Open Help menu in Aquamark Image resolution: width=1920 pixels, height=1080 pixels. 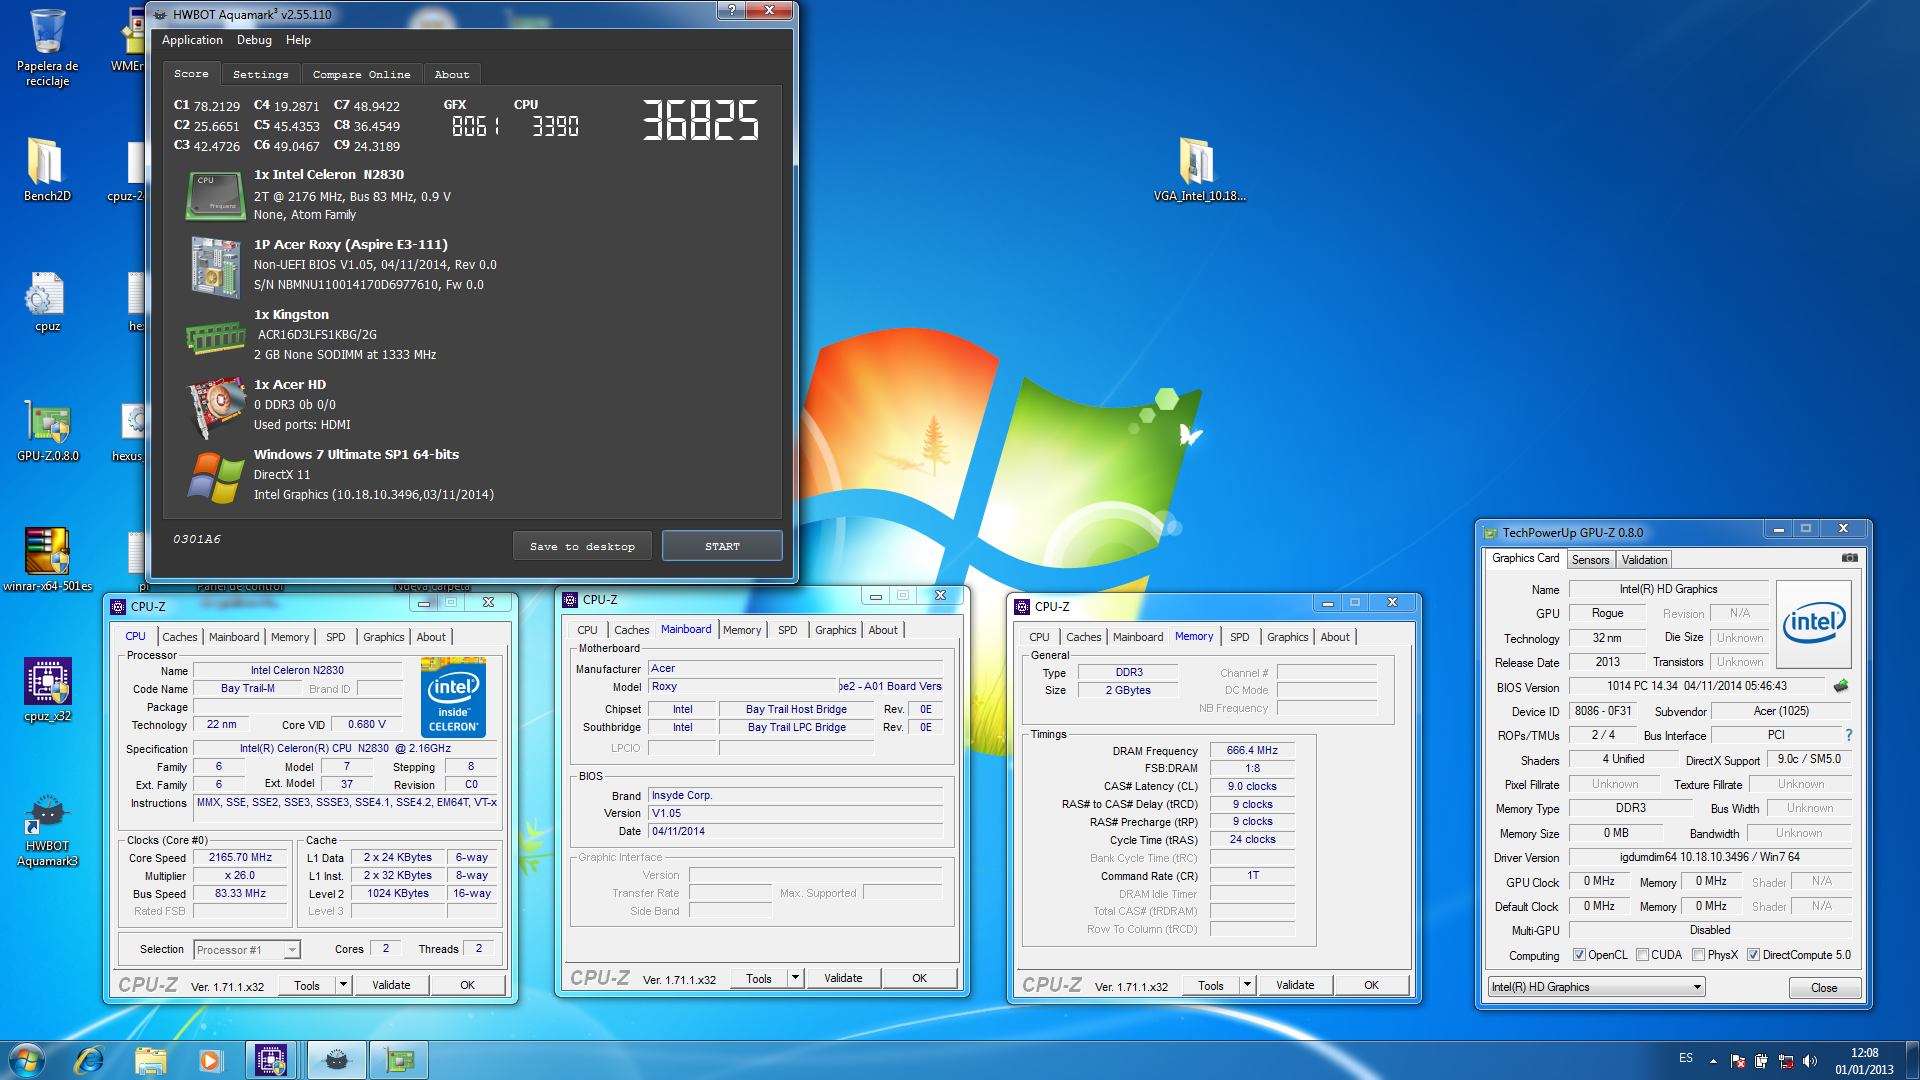point(298,40)
